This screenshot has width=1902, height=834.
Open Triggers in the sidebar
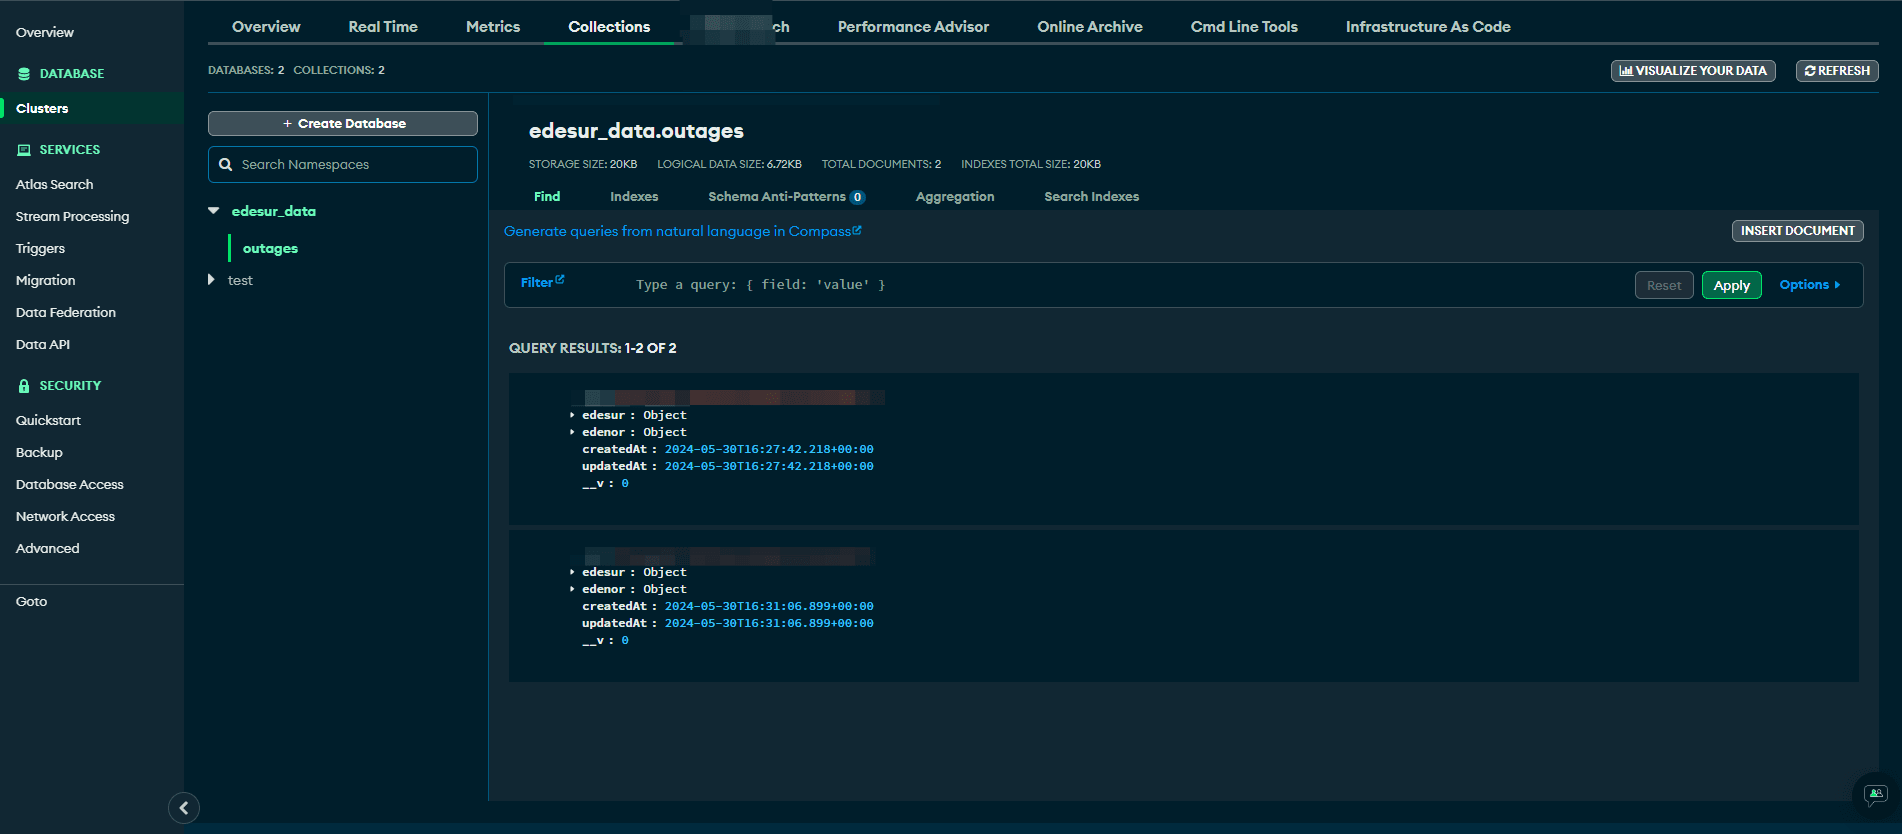point(41,249)
